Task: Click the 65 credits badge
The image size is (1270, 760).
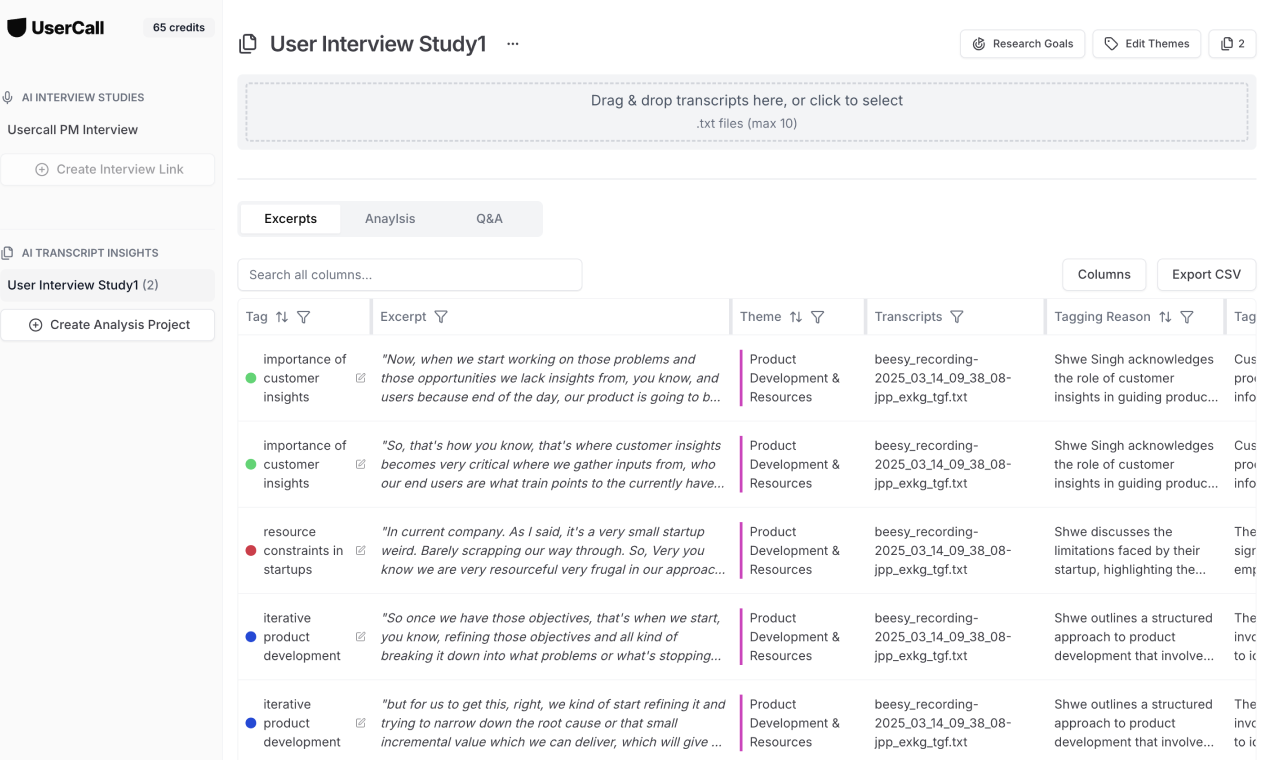Action: tap(179, 28)
